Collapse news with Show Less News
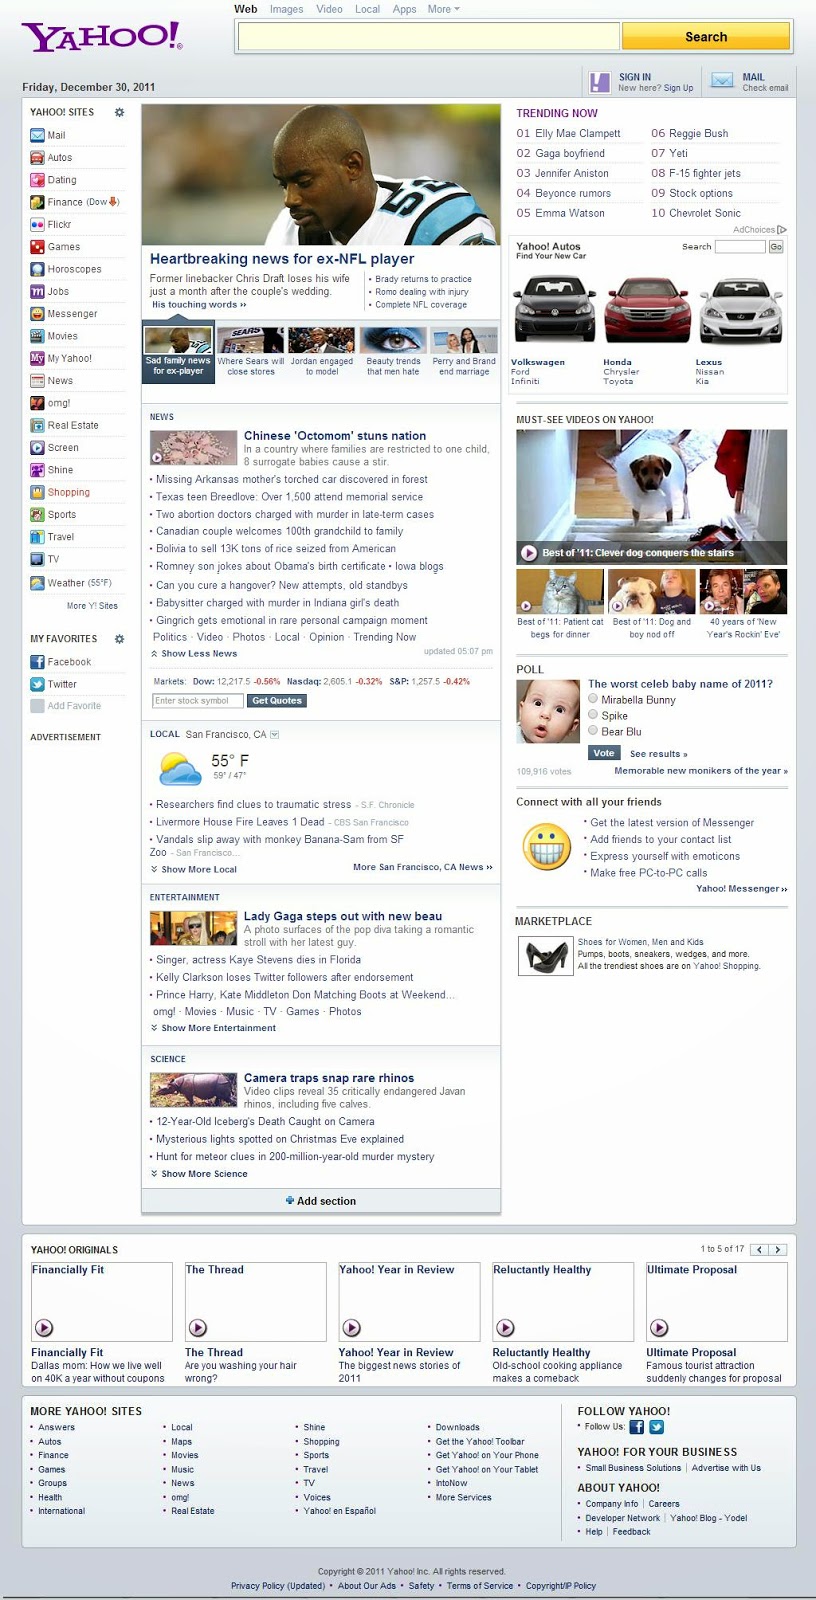Viewport: 816px width, 1600px height. [x=194, y=653]
